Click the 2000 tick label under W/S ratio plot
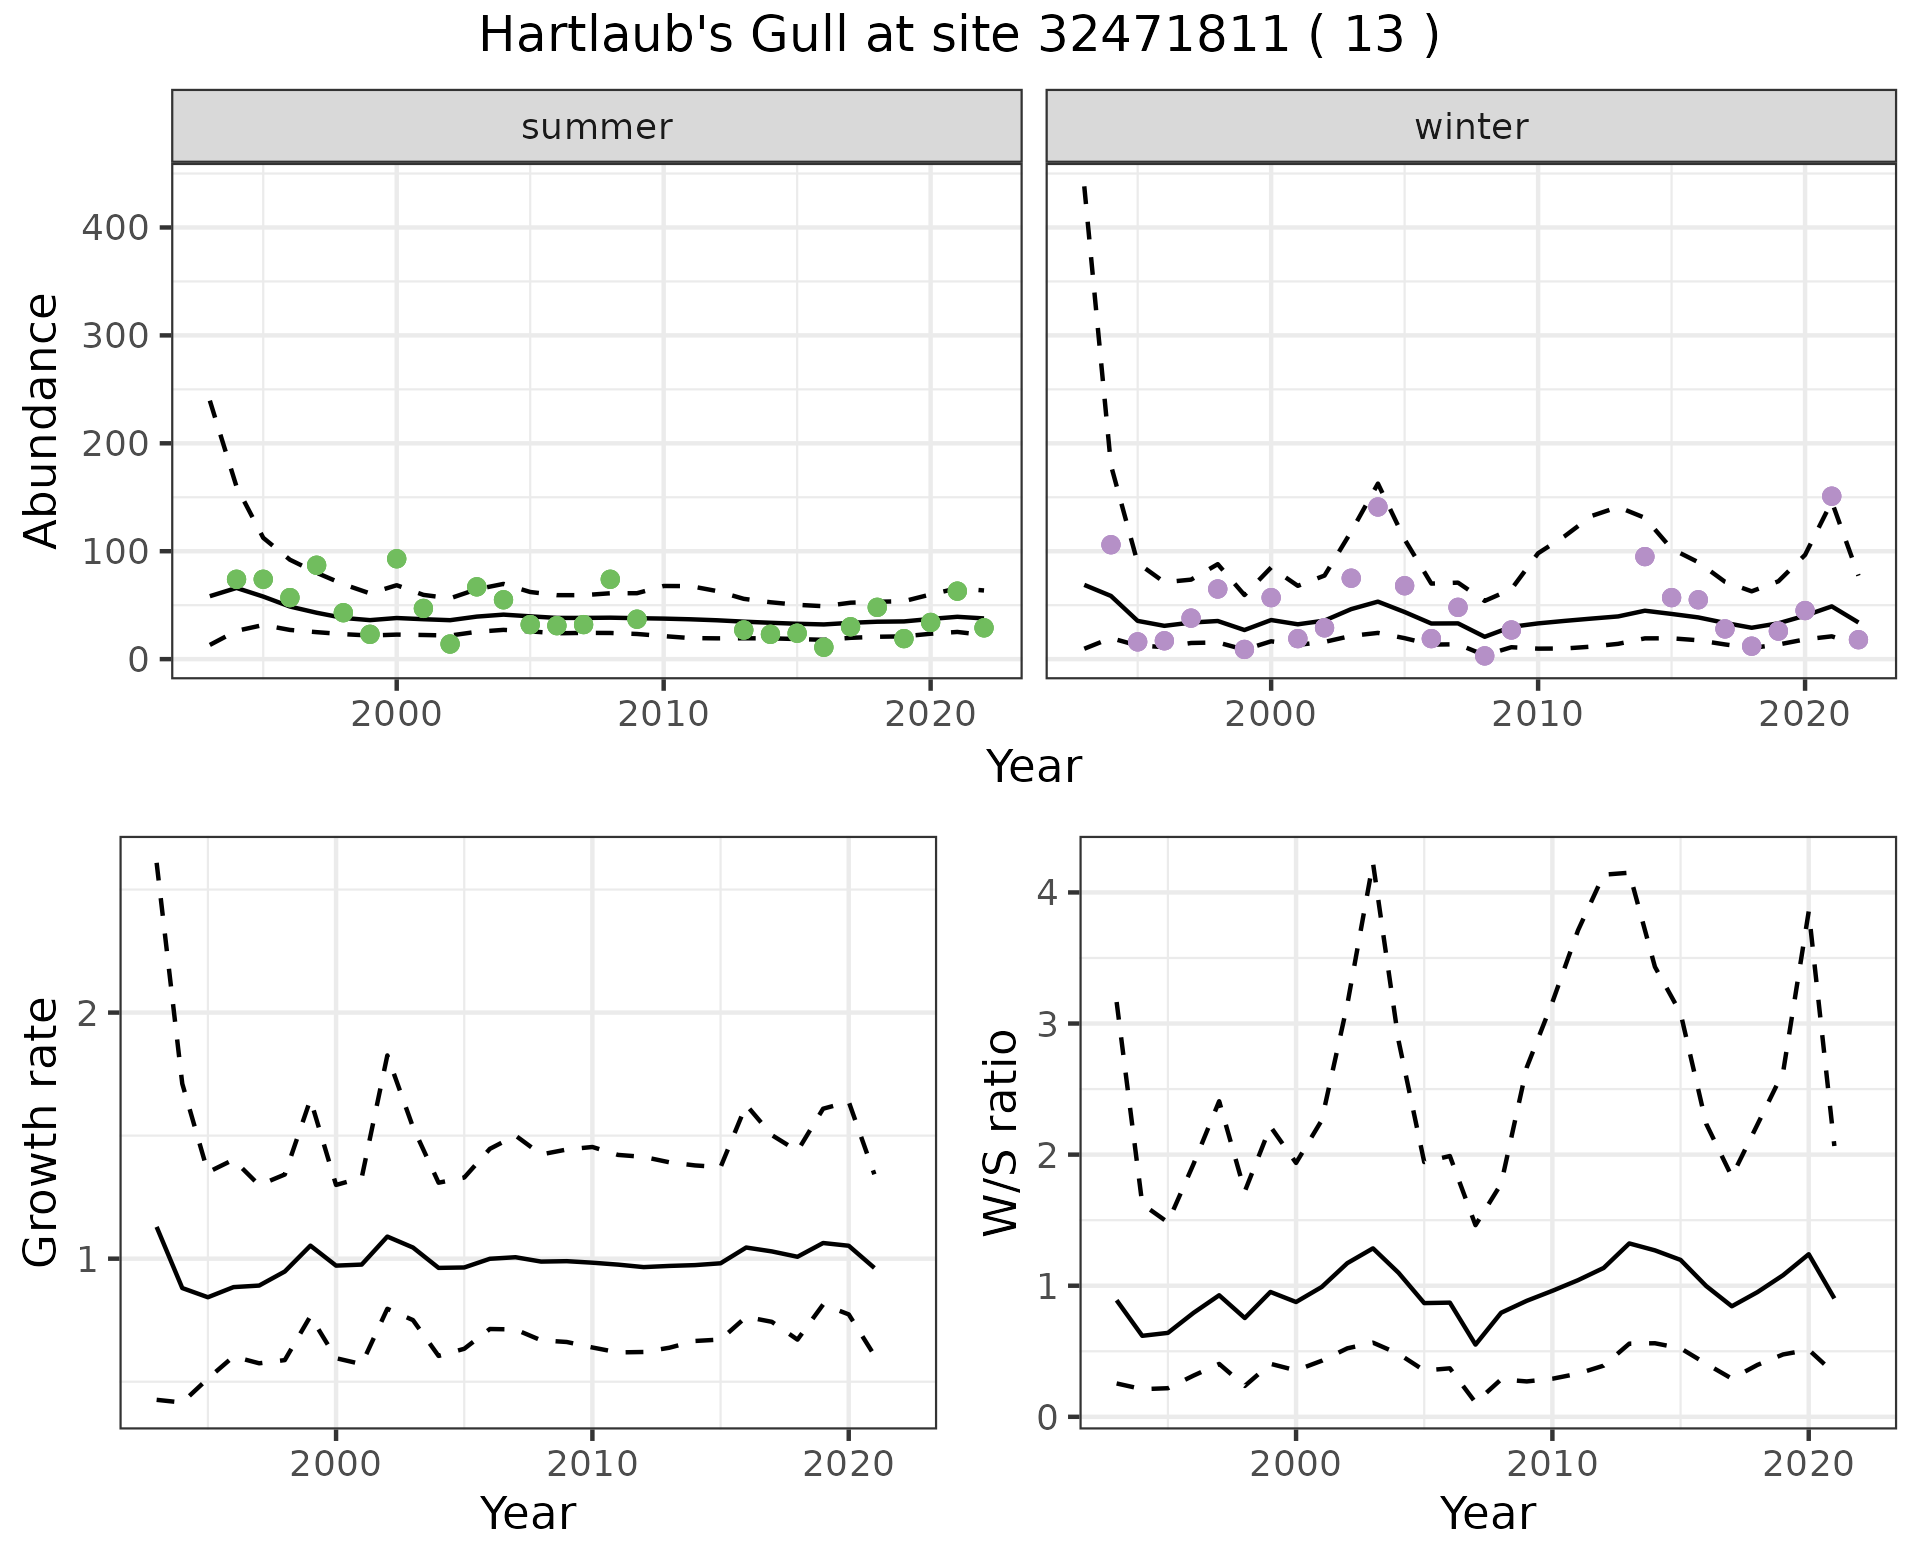This screenshot has height=1560, width=1920. (1295, 1464)
